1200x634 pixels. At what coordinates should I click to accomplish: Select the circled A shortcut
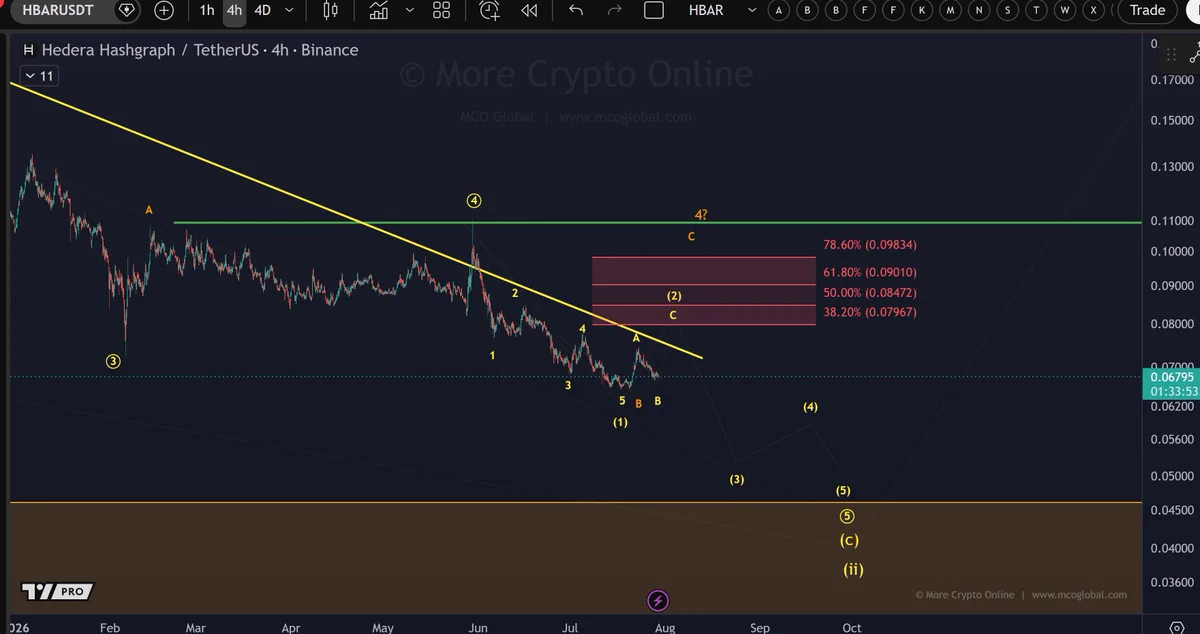coord(779,10)
